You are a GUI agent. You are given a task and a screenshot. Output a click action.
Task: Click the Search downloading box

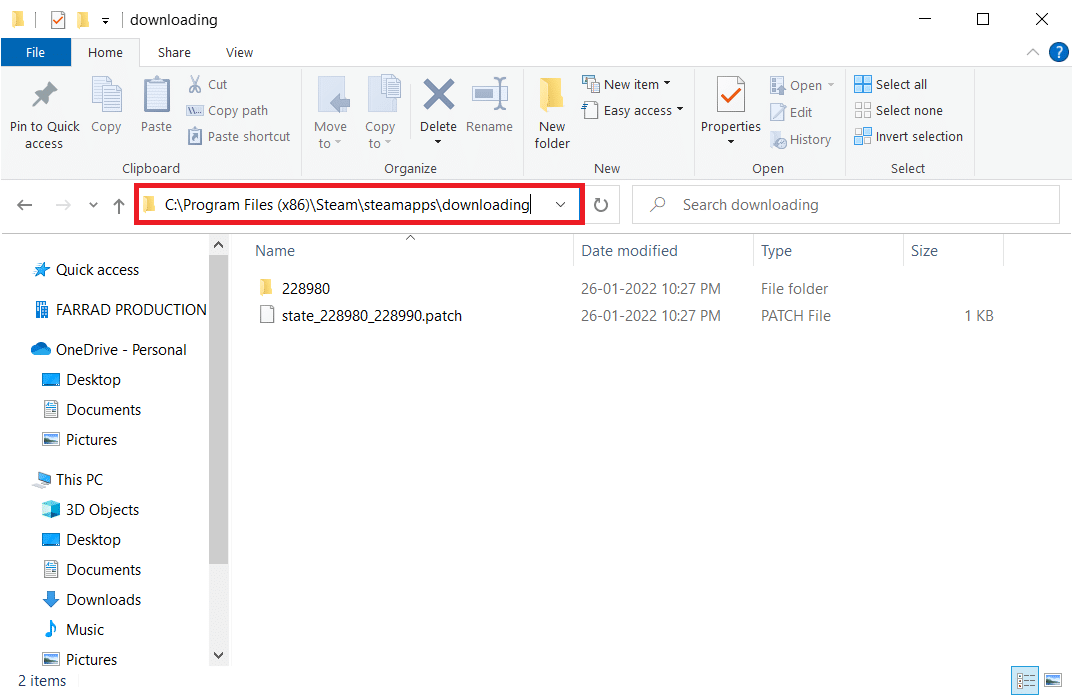coord(846,204)
